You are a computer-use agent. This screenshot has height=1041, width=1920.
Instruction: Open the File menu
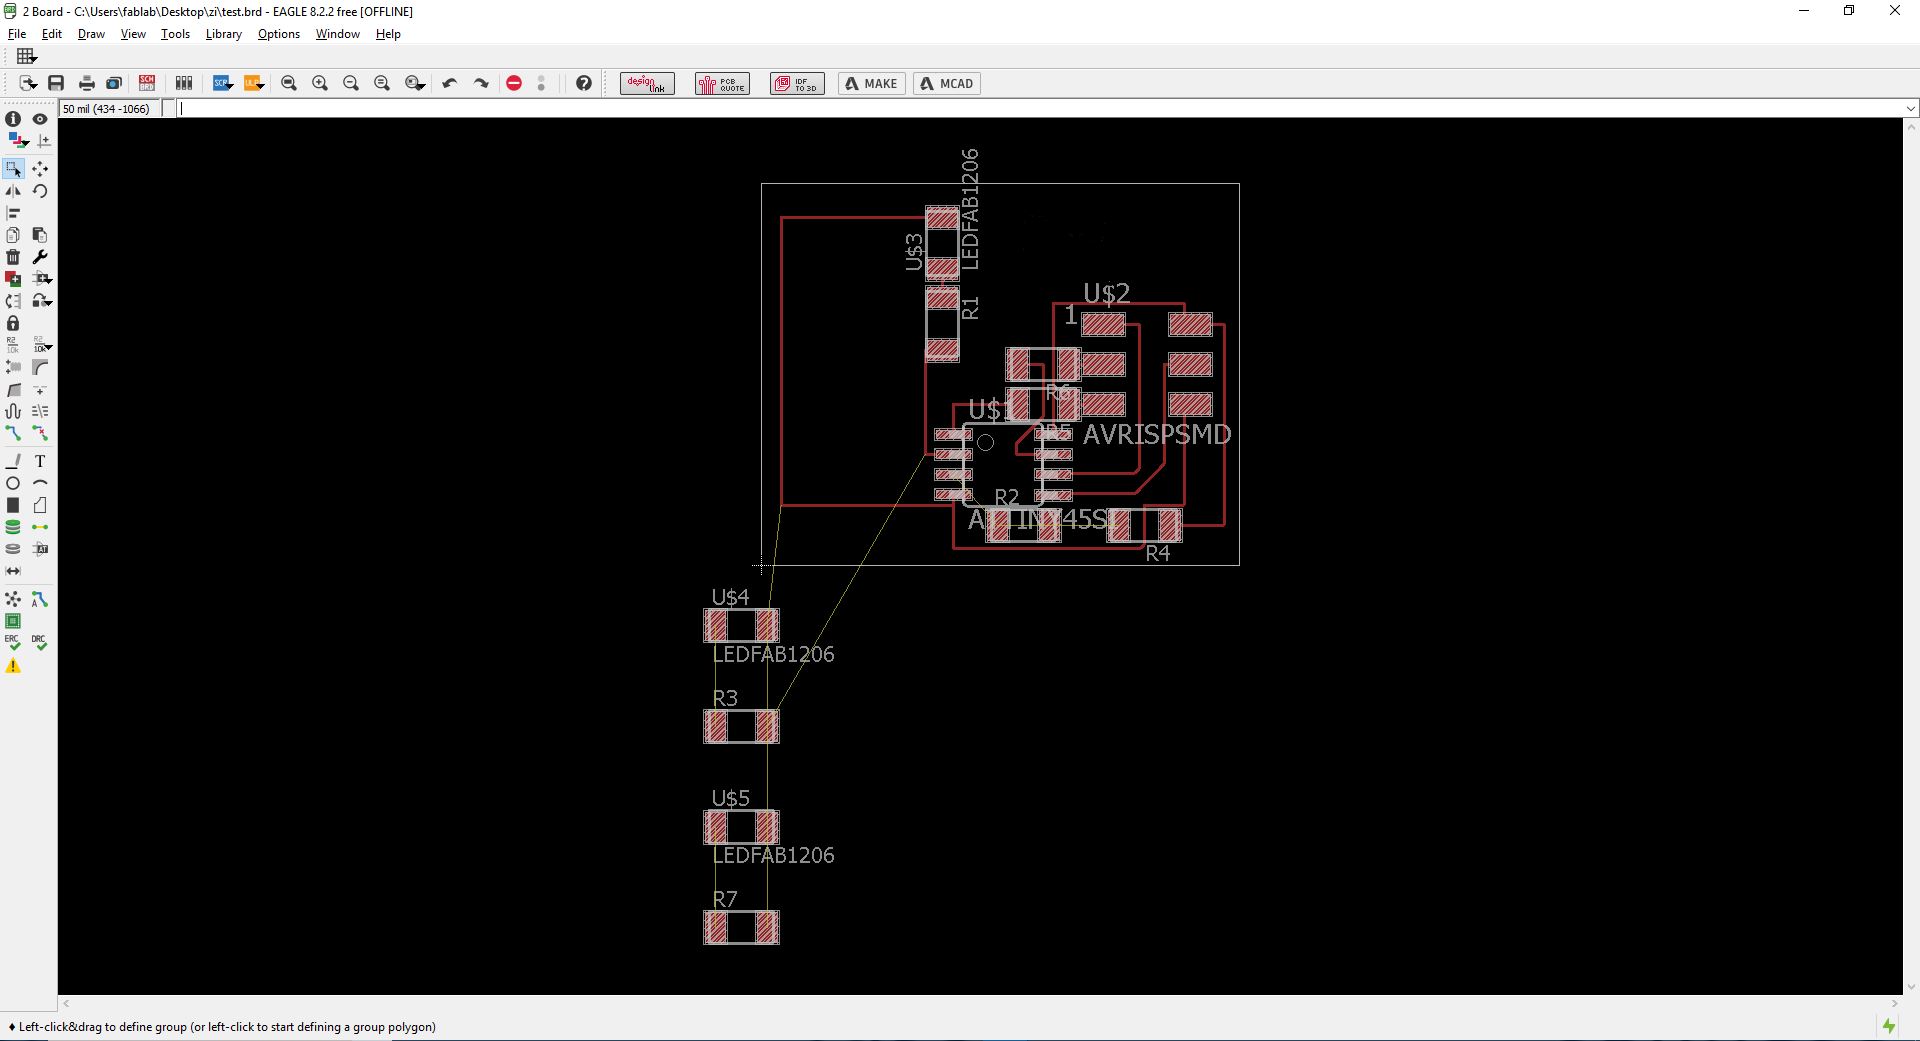(17, 34)
